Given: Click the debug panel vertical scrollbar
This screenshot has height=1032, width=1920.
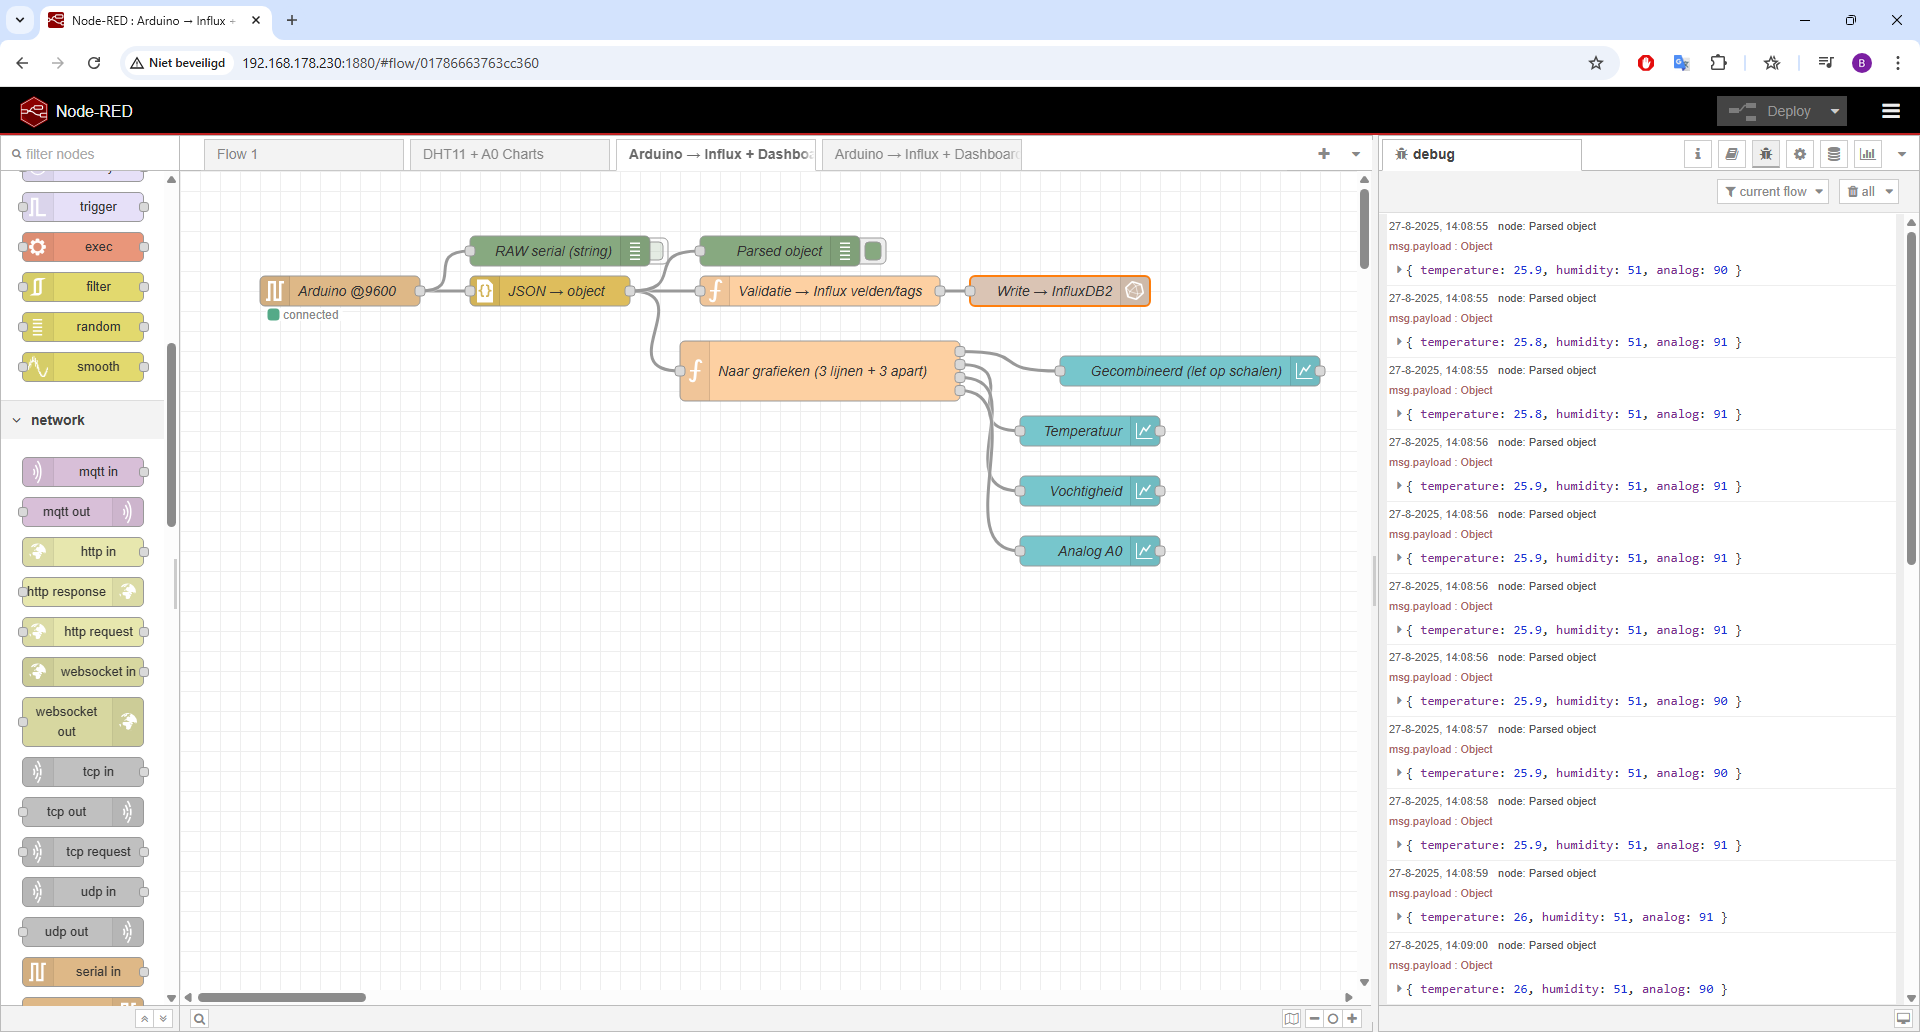Looking at the screenshot, I should [x=1910, y=398].
